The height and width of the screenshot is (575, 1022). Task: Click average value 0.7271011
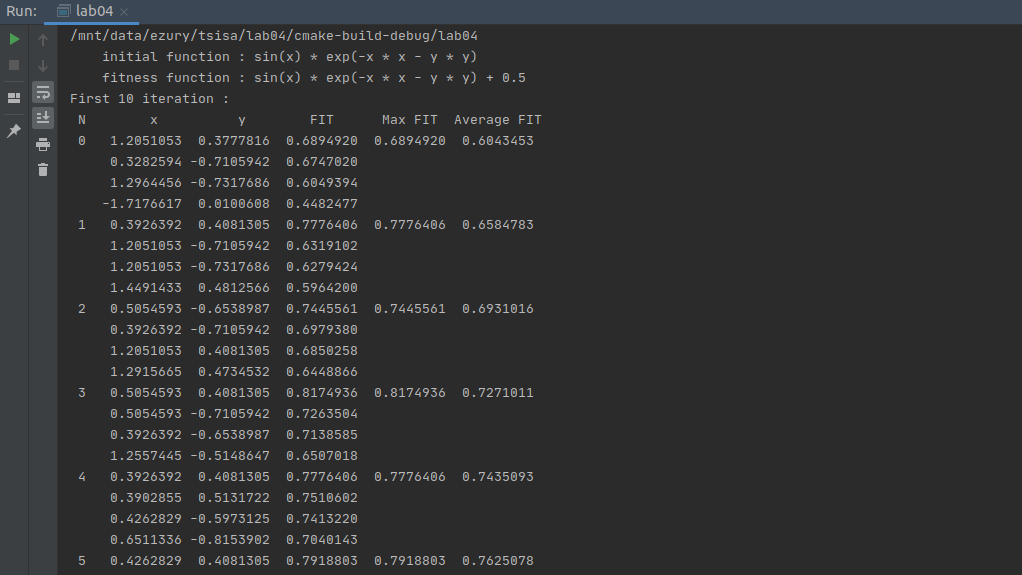click(497, 392)
